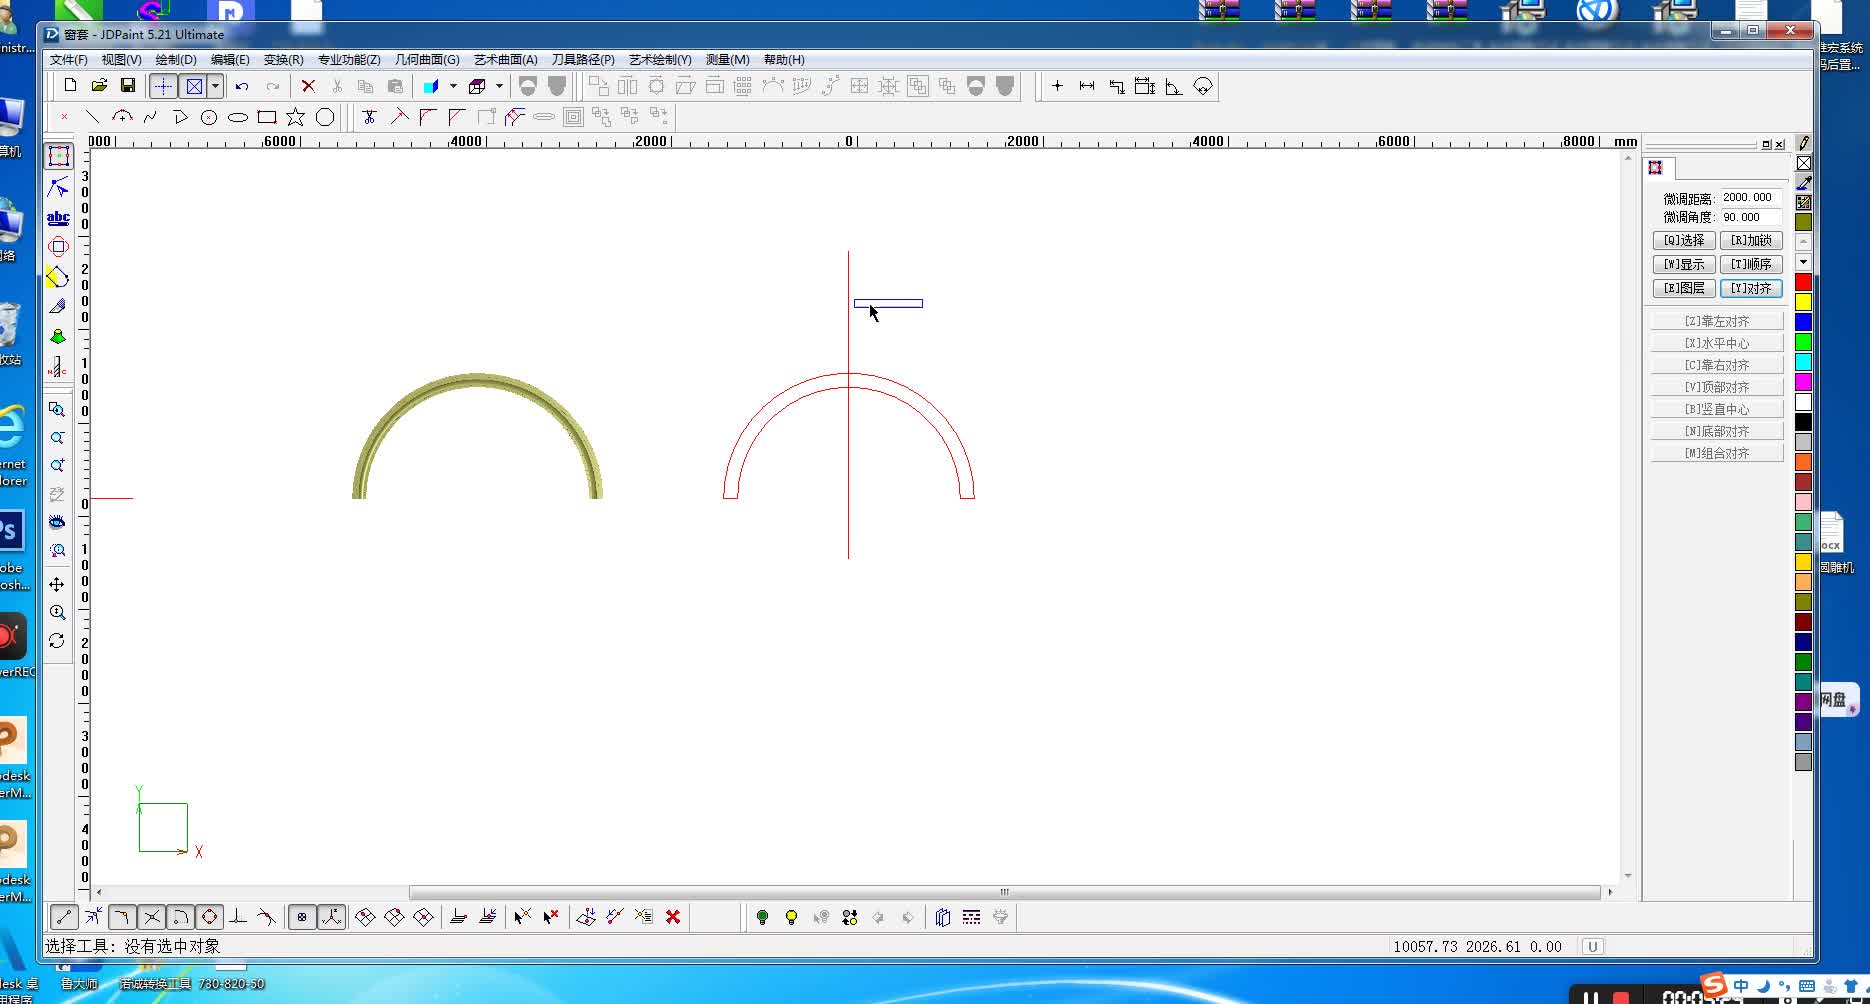Open a file with the folder icon

[x=99, y=86]
